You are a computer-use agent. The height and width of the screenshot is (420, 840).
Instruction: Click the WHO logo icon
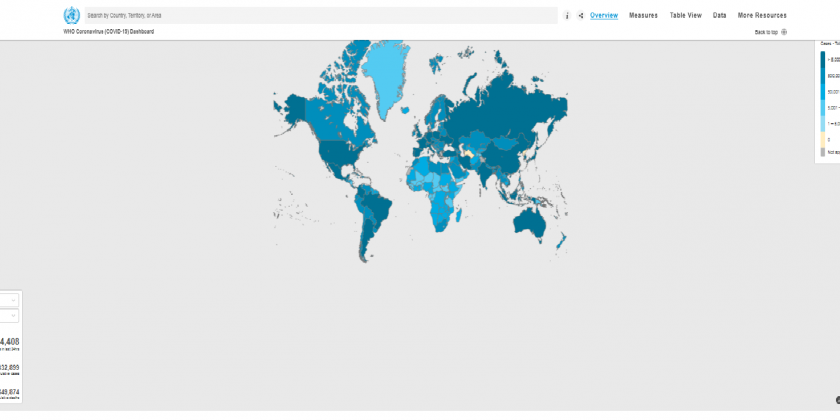71,15
